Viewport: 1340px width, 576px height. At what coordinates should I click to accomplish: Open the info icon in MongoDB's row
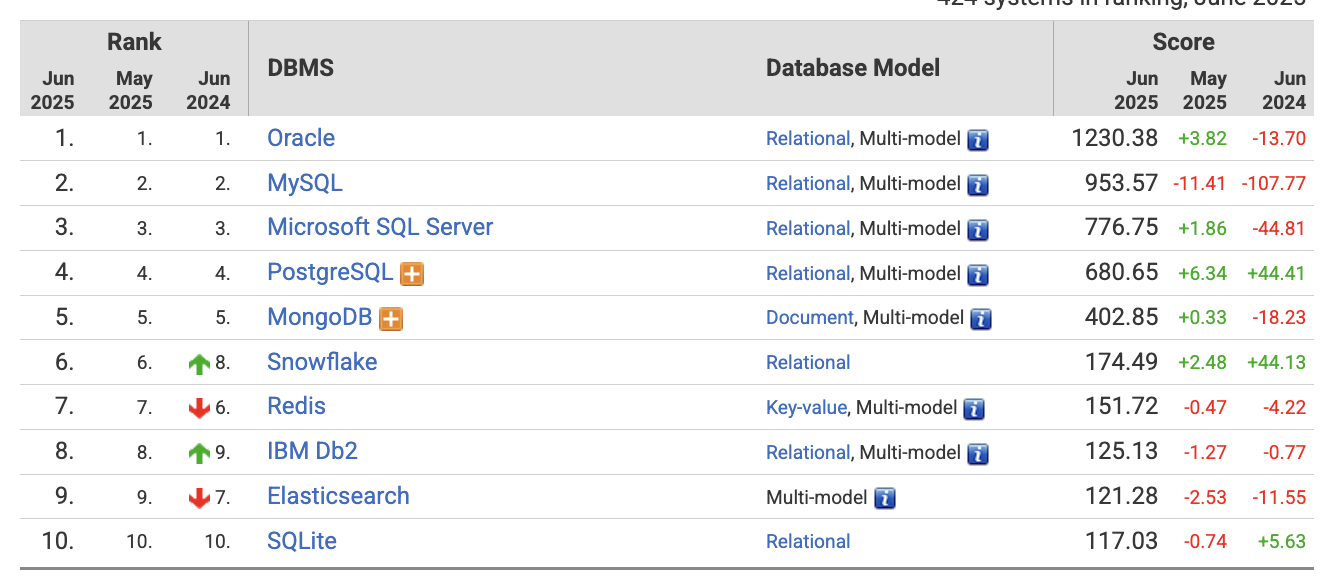click(x=981, y=319)
